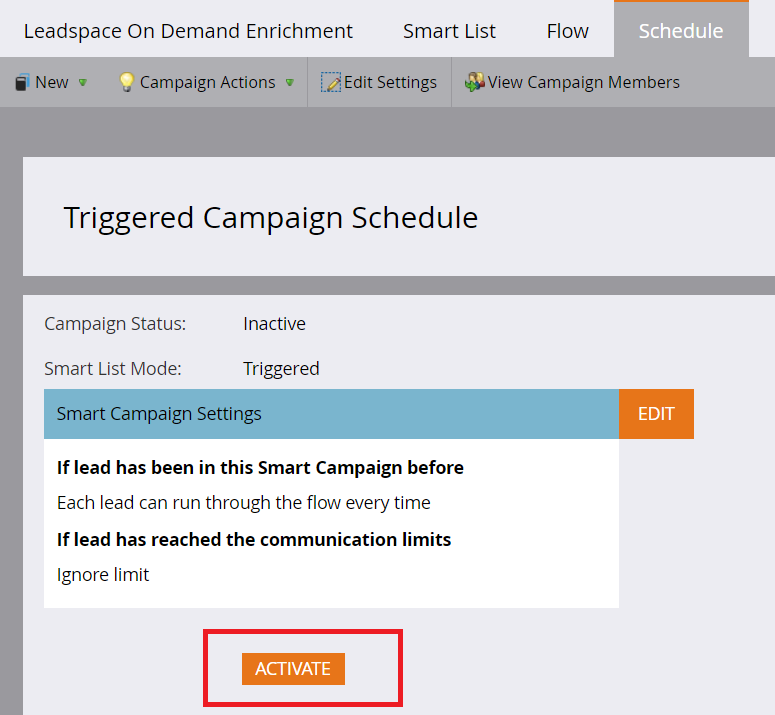The width and height of the screenshot is (775, 715).
Task: Switch to the Smart List tab
Action: (449, 31)
